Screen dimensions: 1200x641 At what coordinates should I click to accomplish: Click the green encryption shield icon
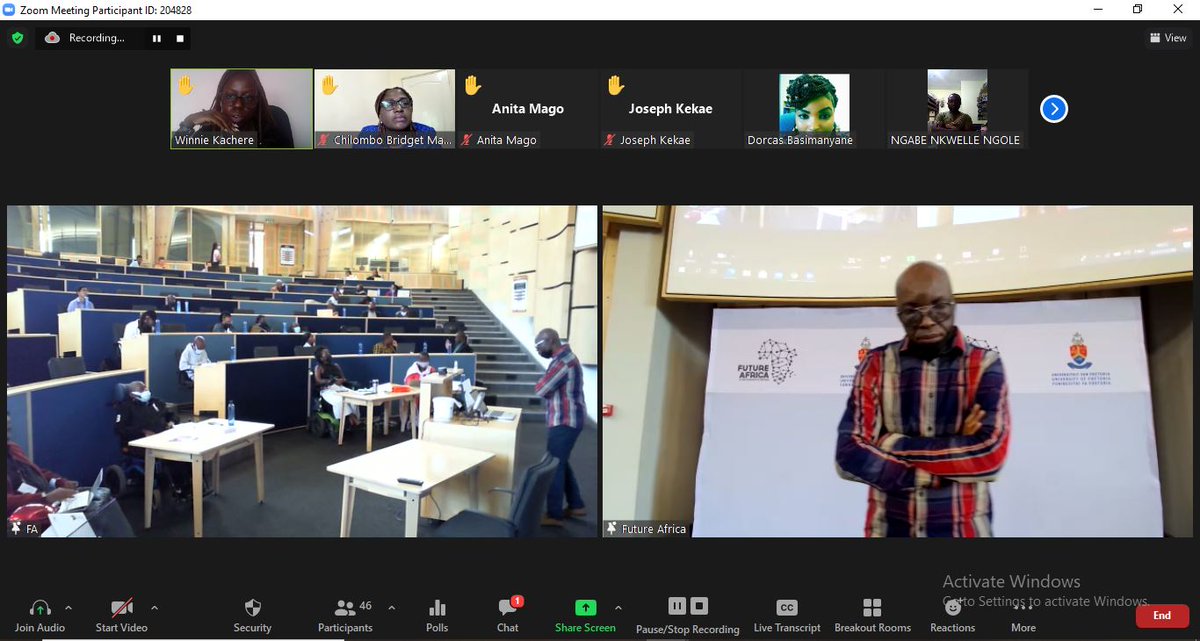[17, 38]
